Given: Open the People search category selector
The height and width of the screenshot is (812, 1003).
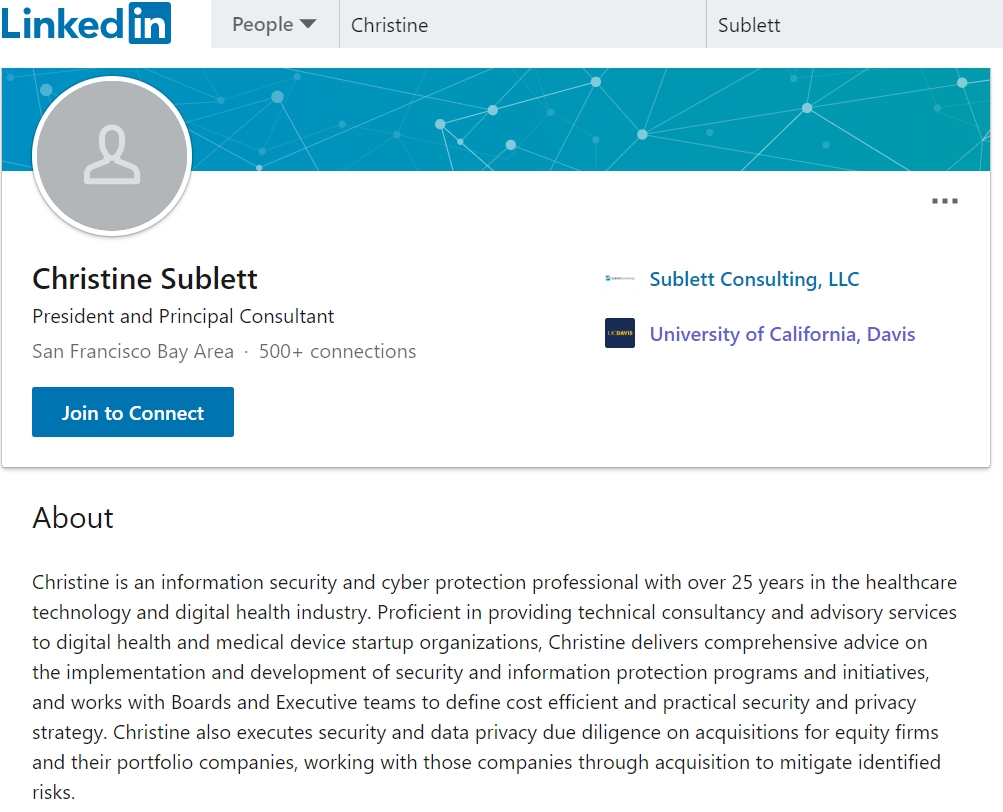Looking at the screenshot, I should [274, 24].
